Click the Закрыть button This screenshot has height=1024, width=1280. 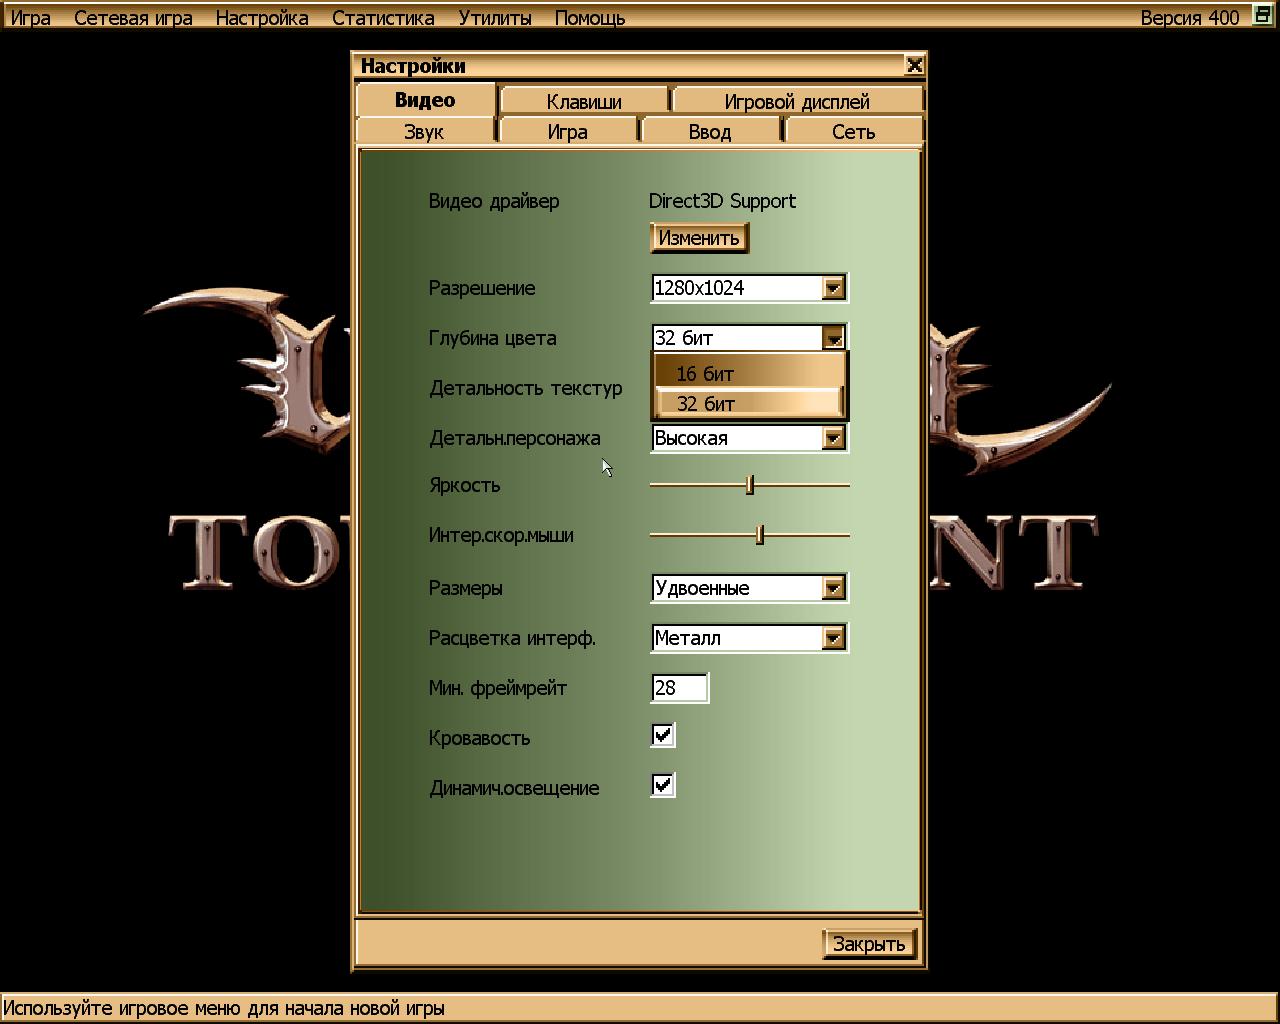tap(868, 944)
